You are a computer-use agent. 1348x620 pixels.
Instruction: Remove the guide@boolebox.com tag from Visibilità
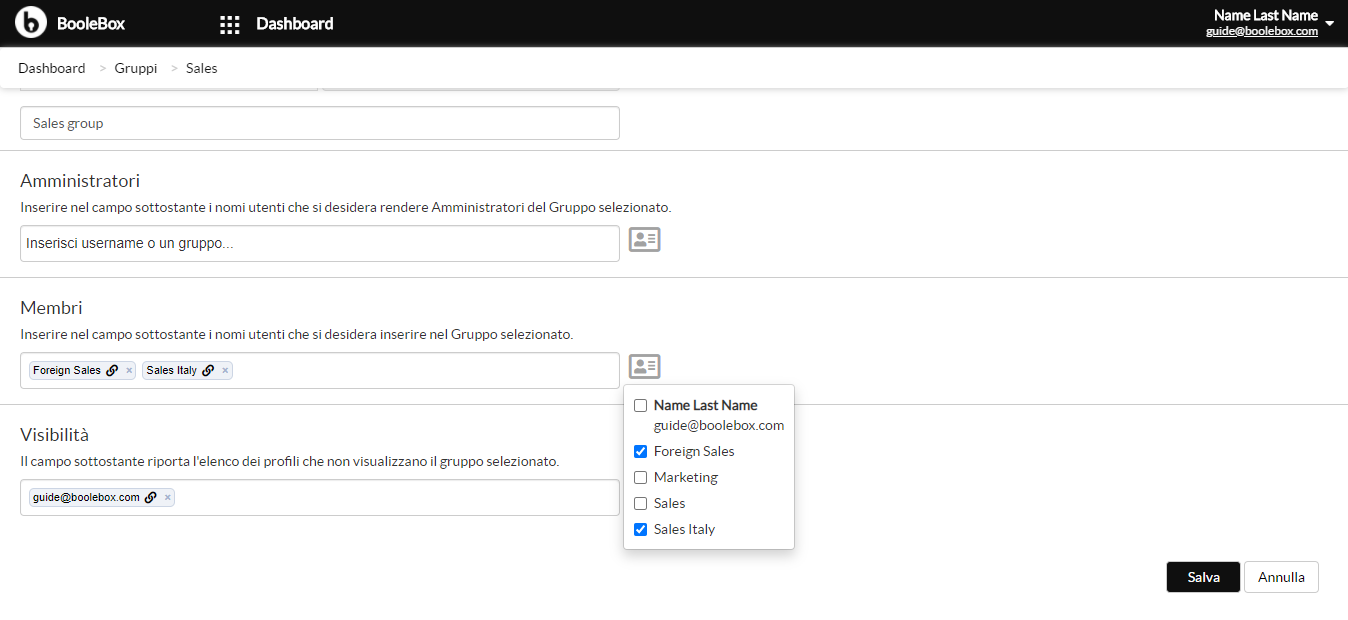pos(168,498)
